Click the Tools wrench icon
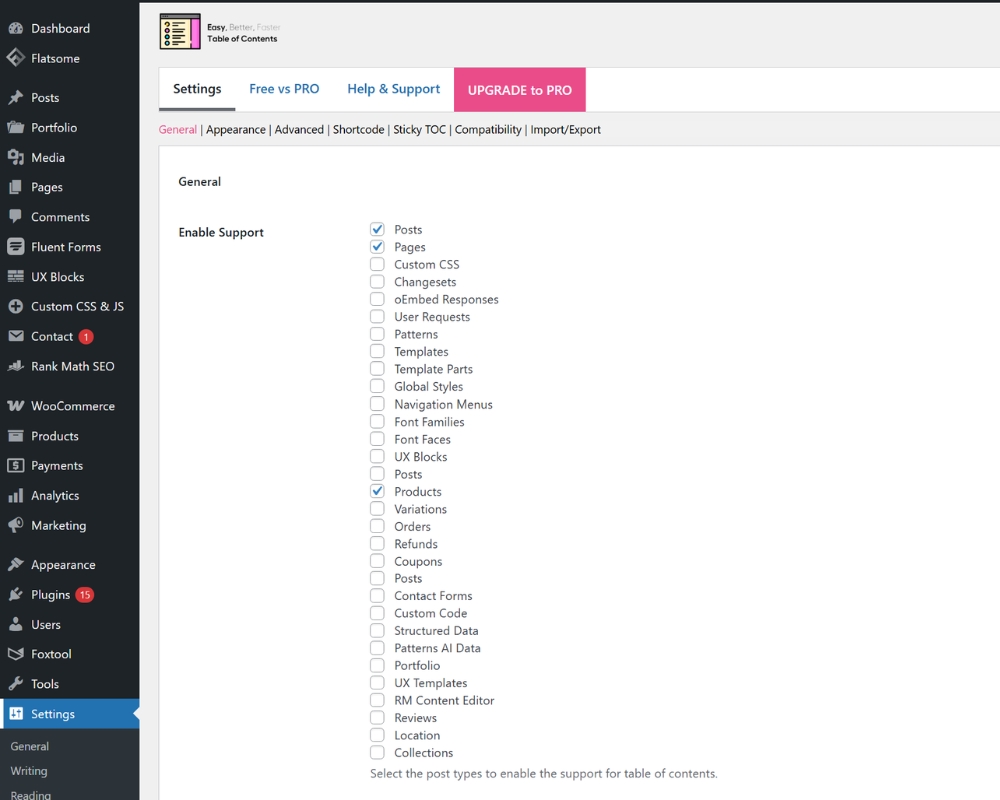1000x800 pixels. tap(16, 684)
